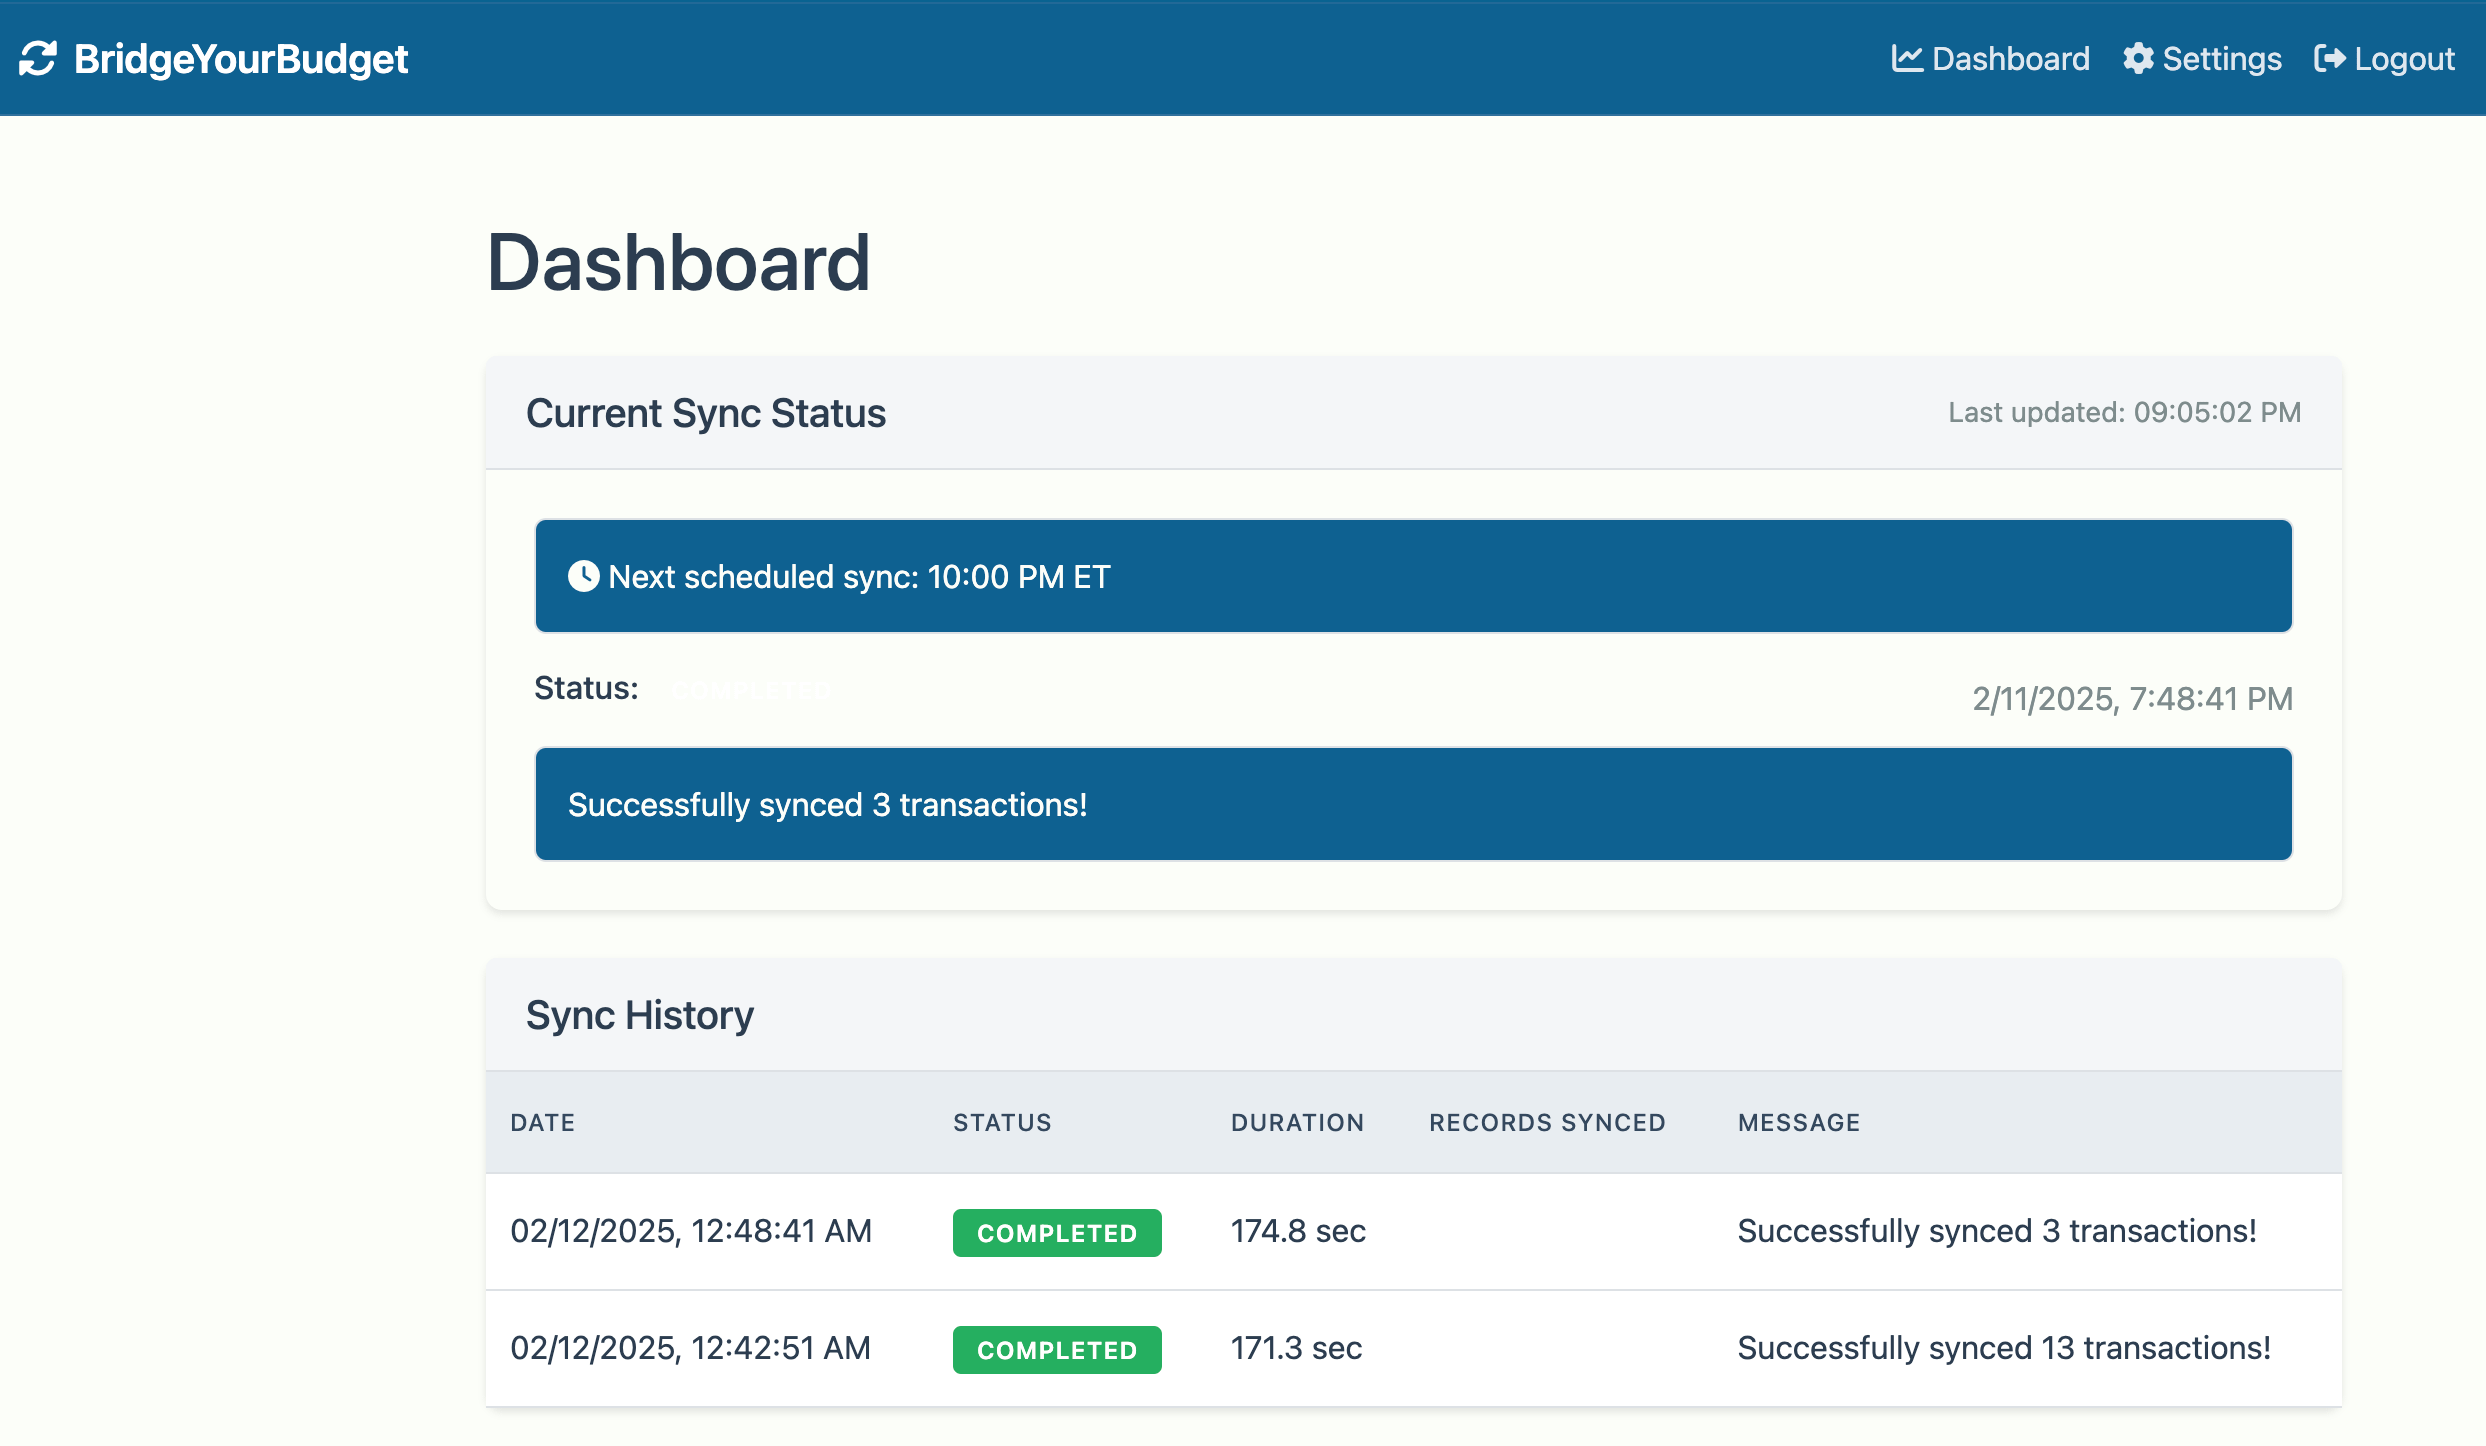
Task: Click the 'Last updated: 09:05:02 PM' timestamp
Action: tap(2125, 412)
